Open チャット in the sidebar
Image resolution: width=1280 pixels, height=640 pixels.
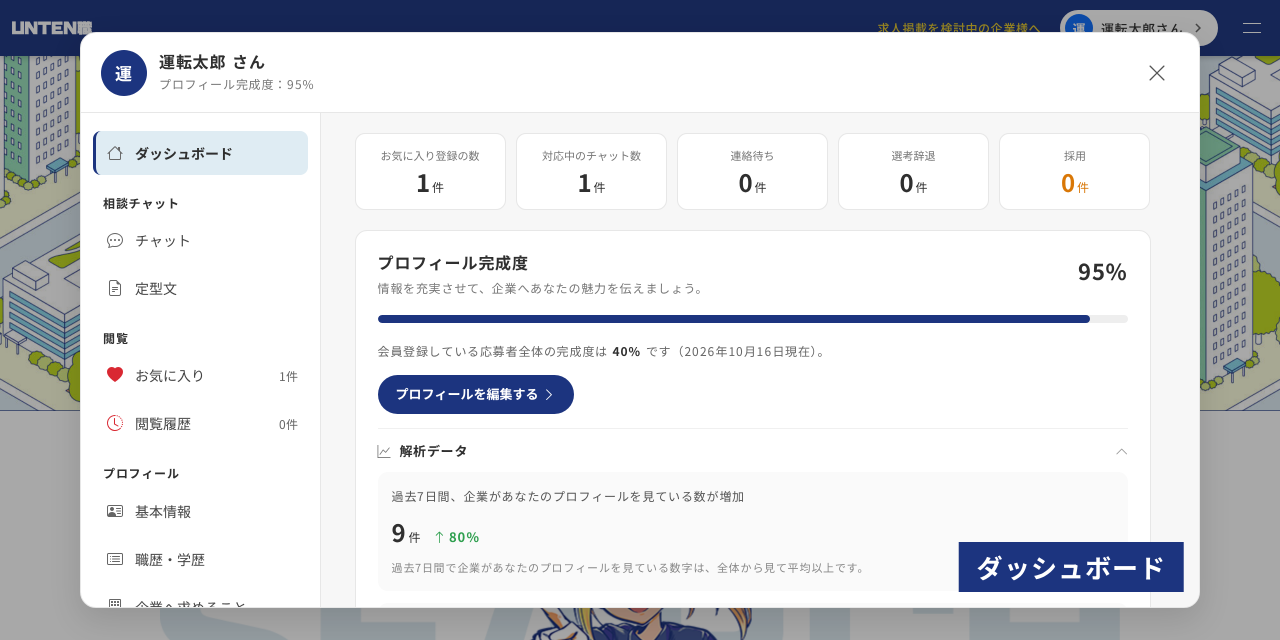click(201, 240)
